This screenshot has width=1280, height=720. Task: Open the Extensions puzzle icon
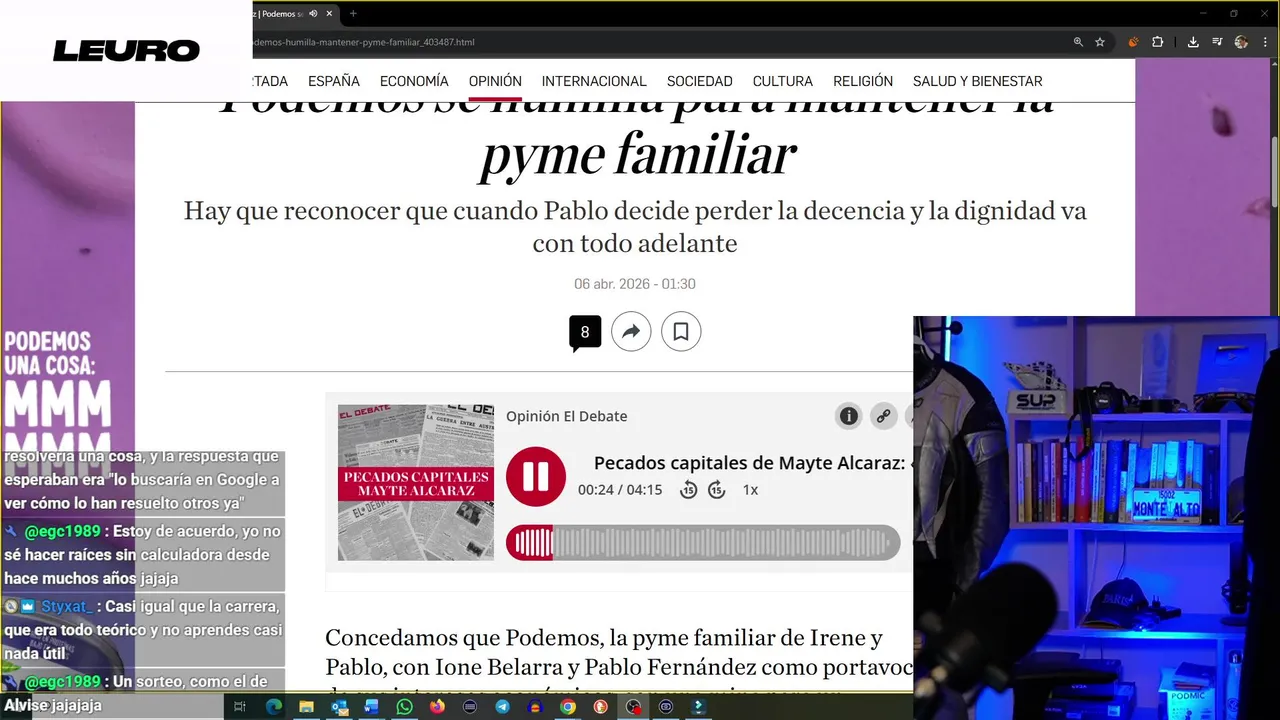click(1158, 42)
